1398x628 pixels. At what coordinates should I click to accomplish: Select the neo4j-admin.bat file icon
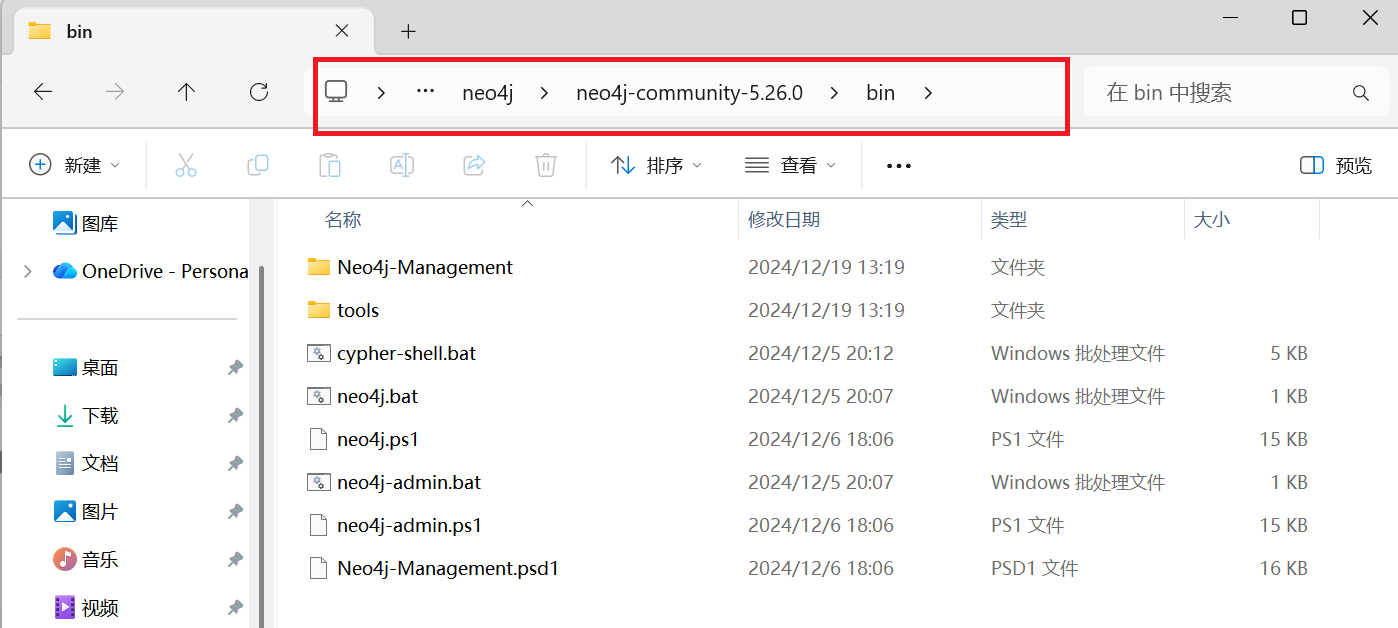319,482
